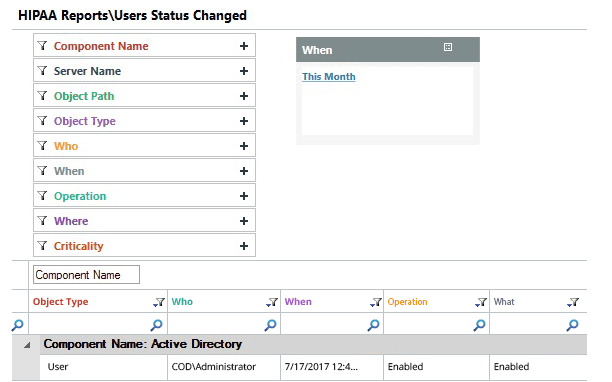Click the When column header filter funnel

pos(375,302)
